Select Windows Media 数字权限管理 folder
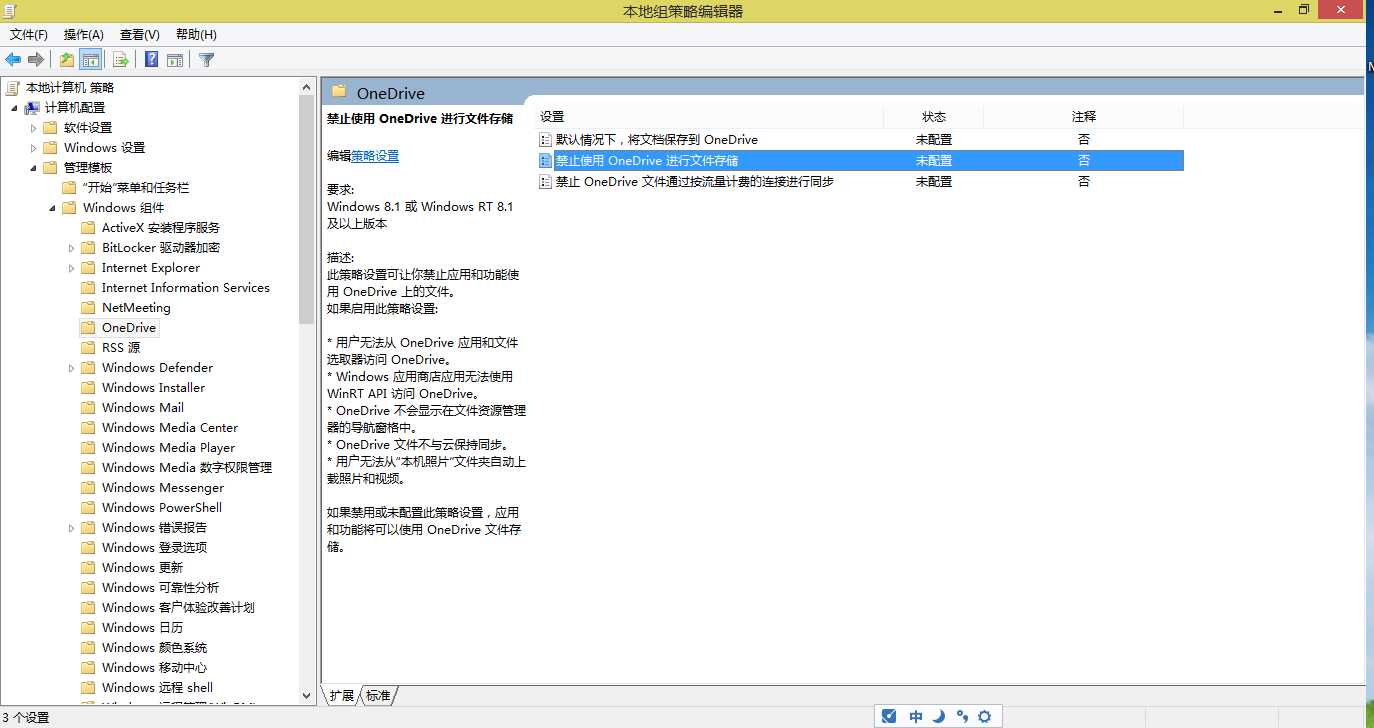The width and height of the screenshot is (1374, 728). click(187, 468)
